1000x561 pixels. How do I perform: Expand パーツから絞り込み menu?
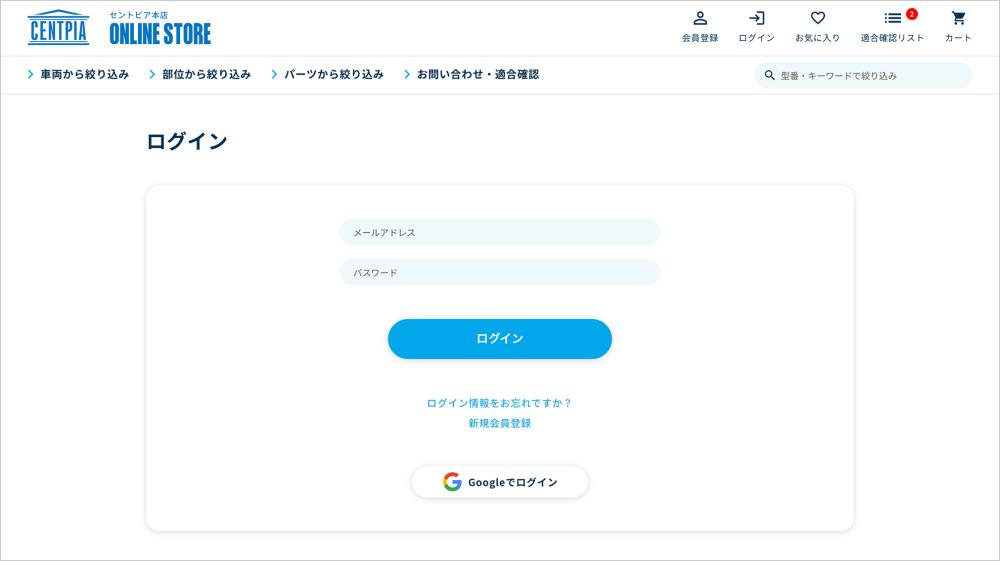point(327,74)
